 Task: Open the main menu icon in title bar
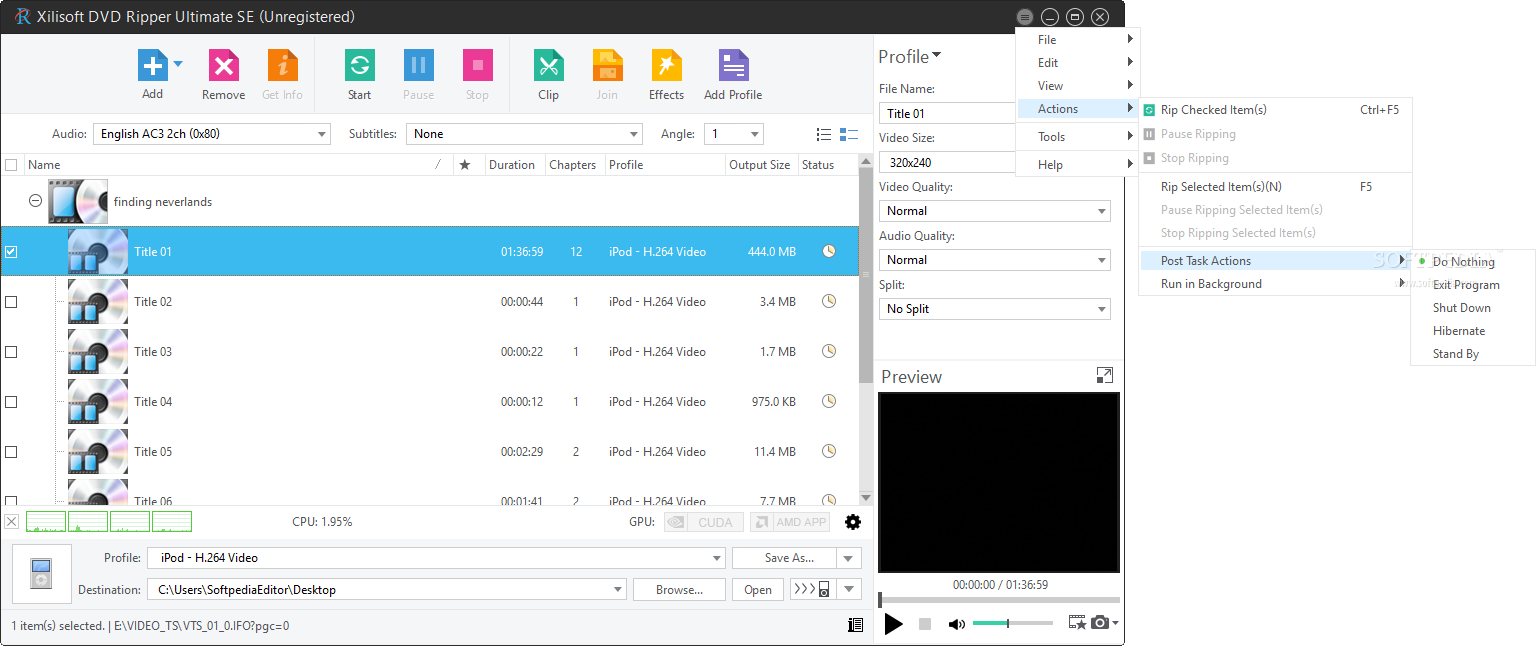click(1024, 17)
